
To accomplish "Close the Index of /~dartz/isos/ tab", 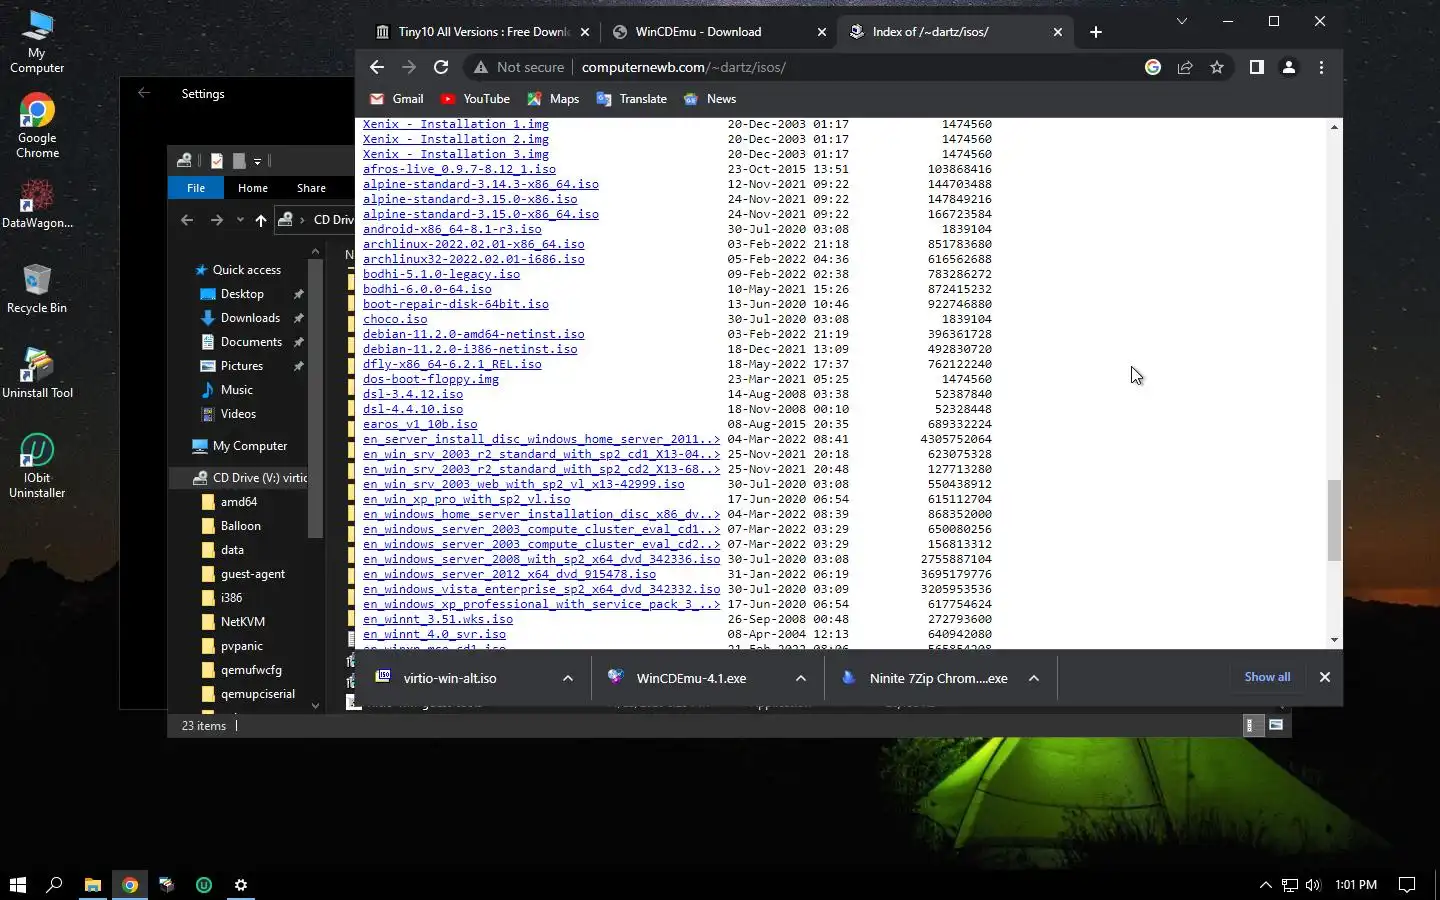I will (1058, 32).
